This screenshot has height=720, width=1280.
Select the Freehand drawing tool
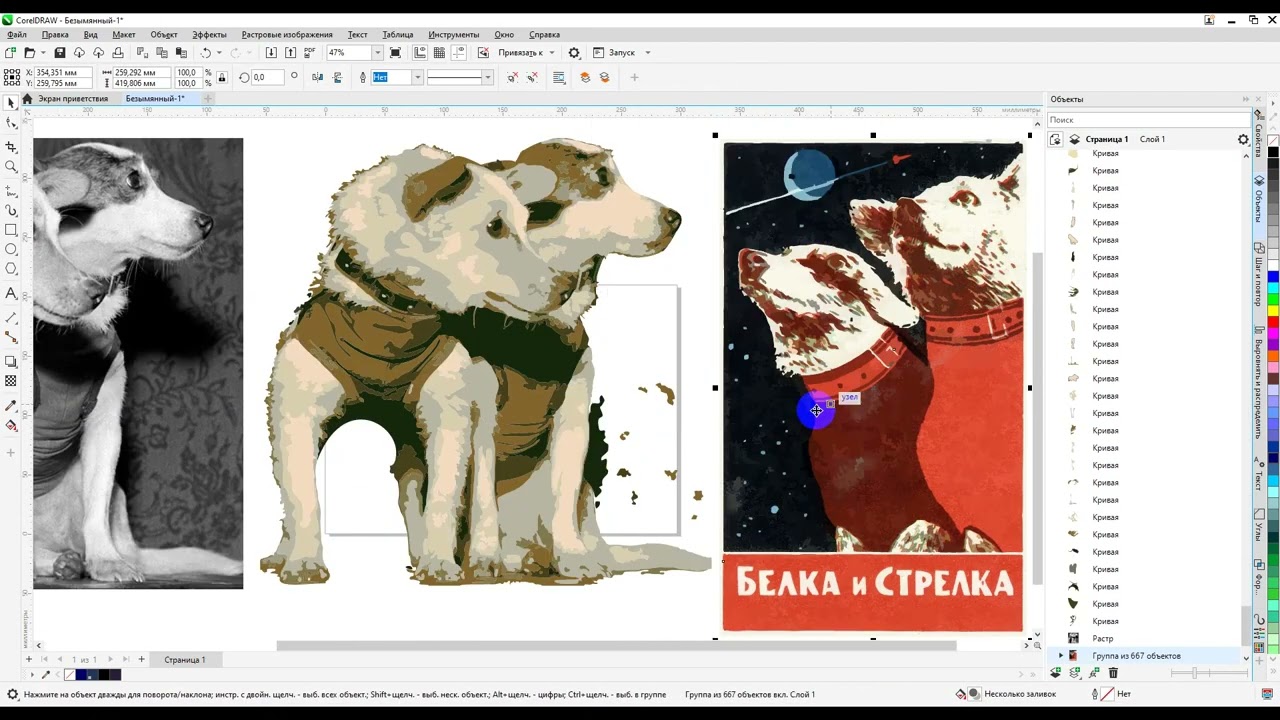(x=11, y=191)
